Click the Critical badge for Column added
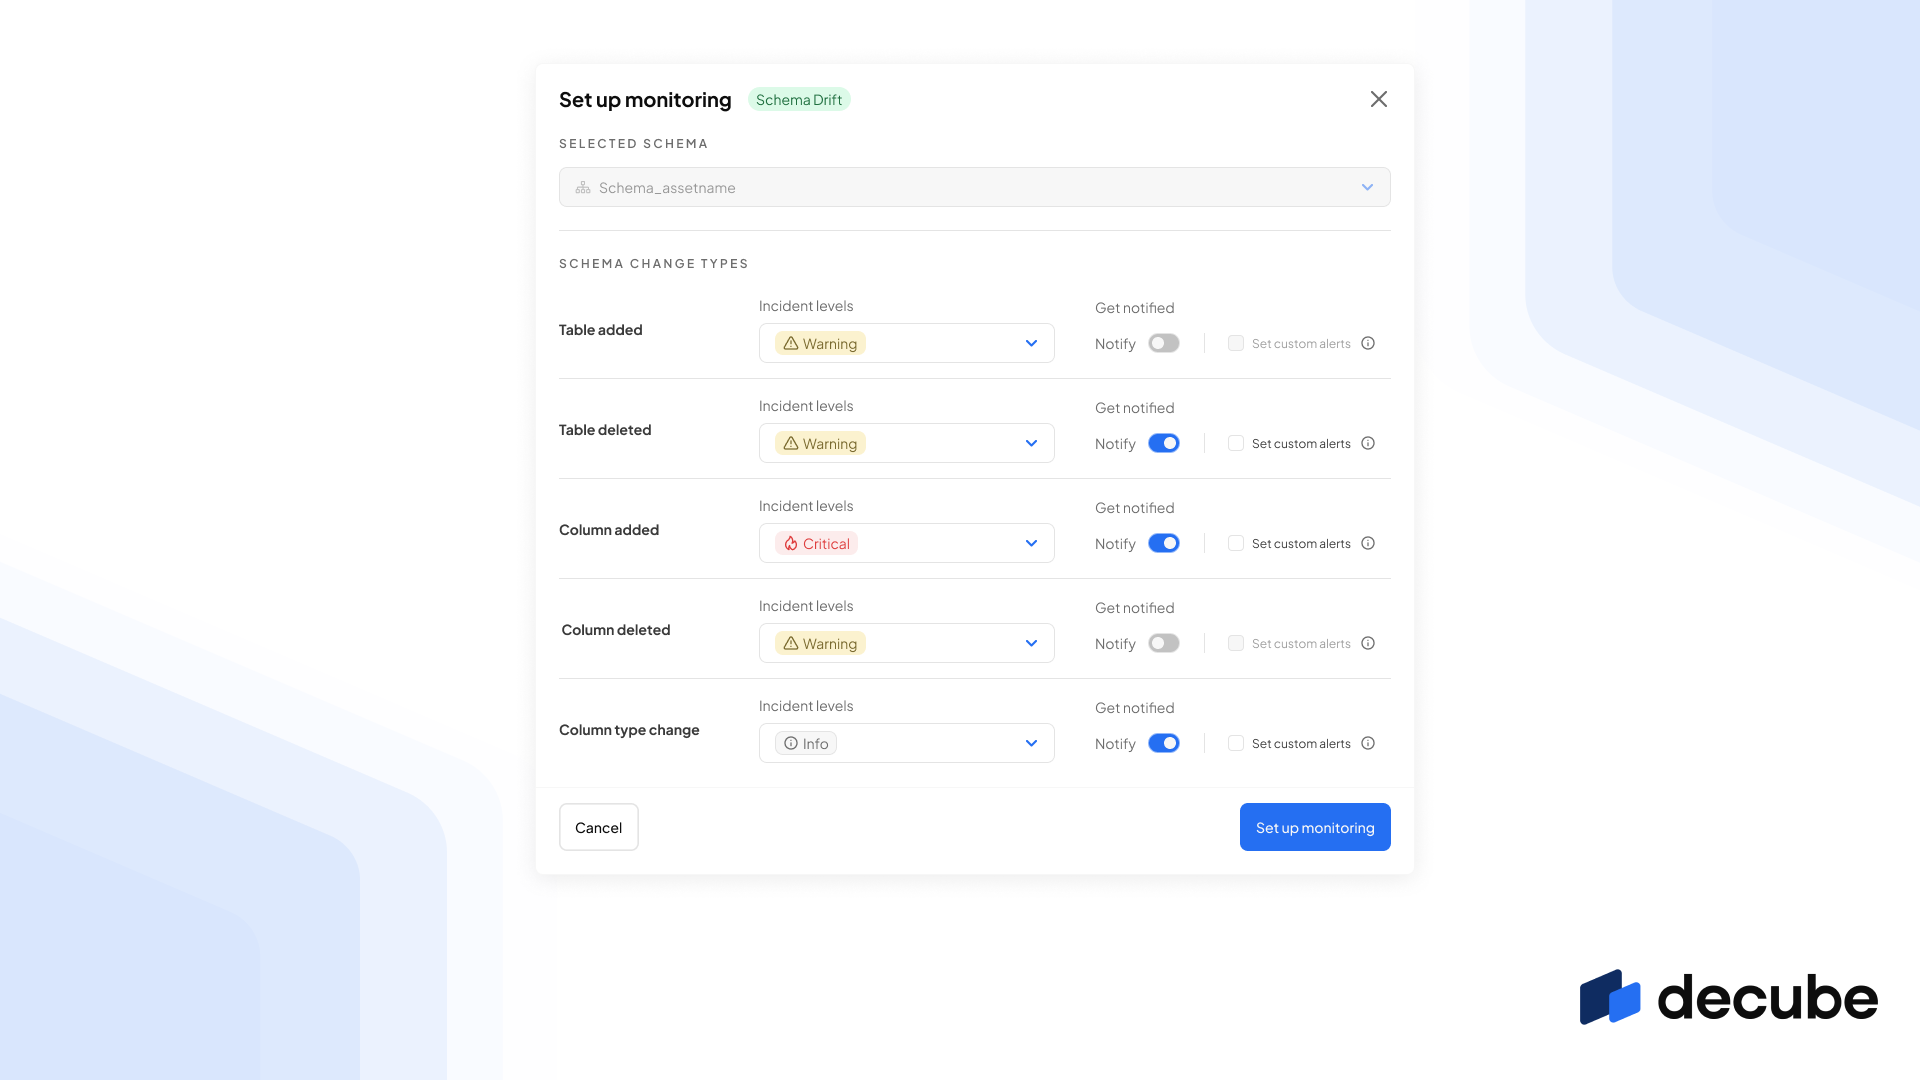1920x1080 pixels. coord(816,543)
